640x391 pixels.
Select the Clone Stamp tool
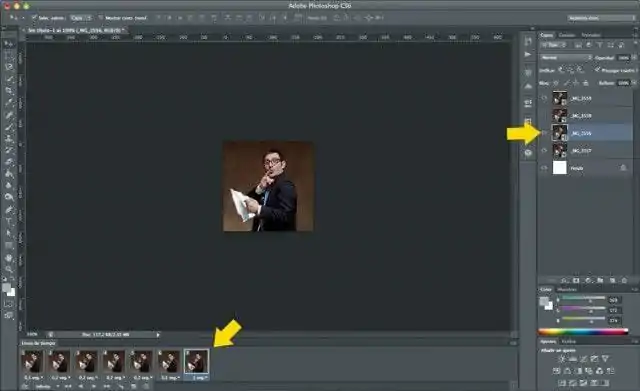click(x=9, y=139)
